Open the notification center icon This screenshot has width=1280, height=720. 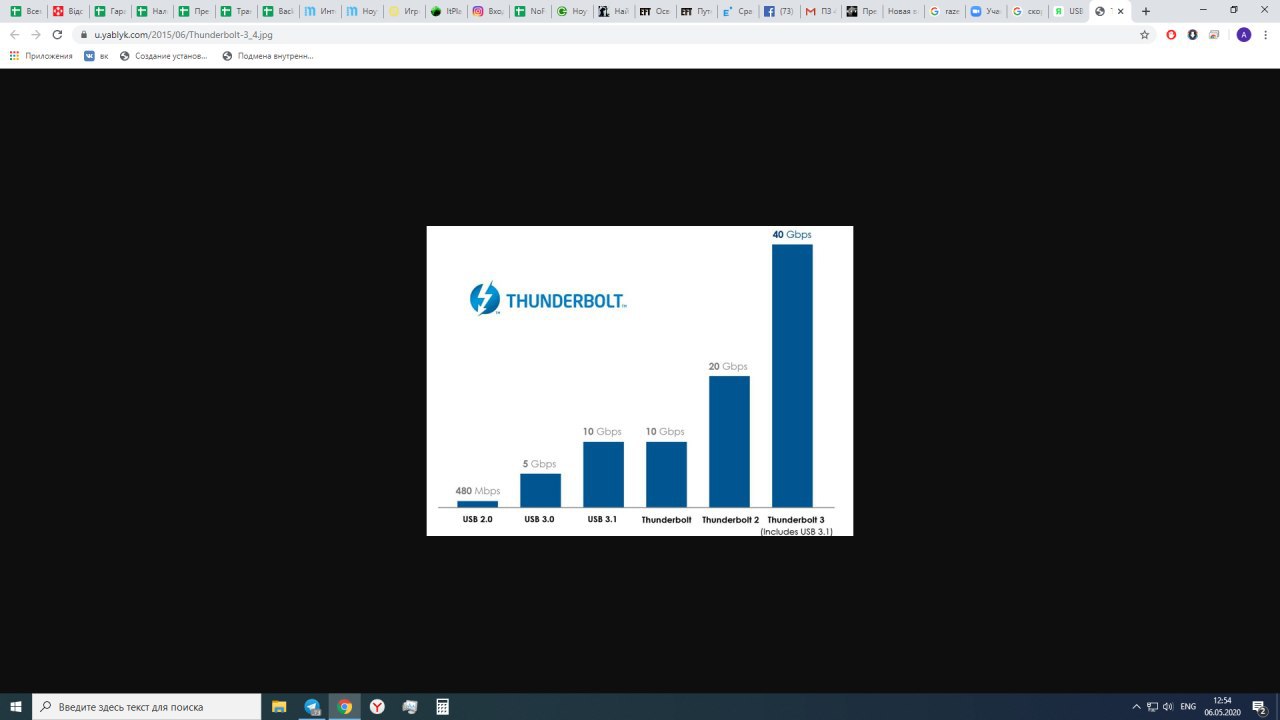1259,706
